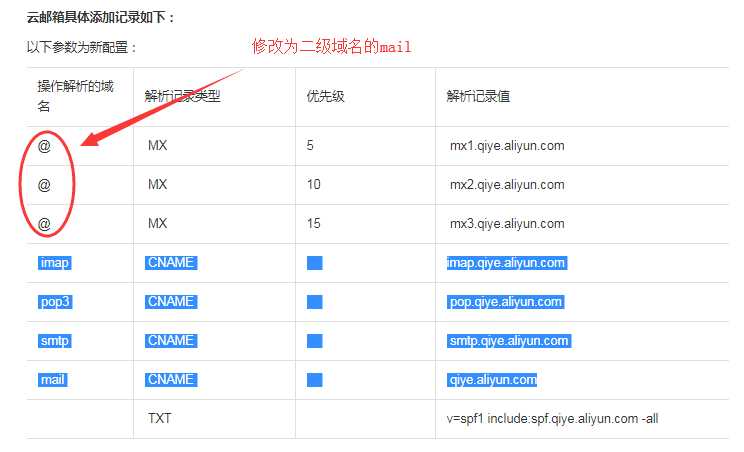Click priority value 15
This screenshot has width=744, height=452.
pos(314,223)
